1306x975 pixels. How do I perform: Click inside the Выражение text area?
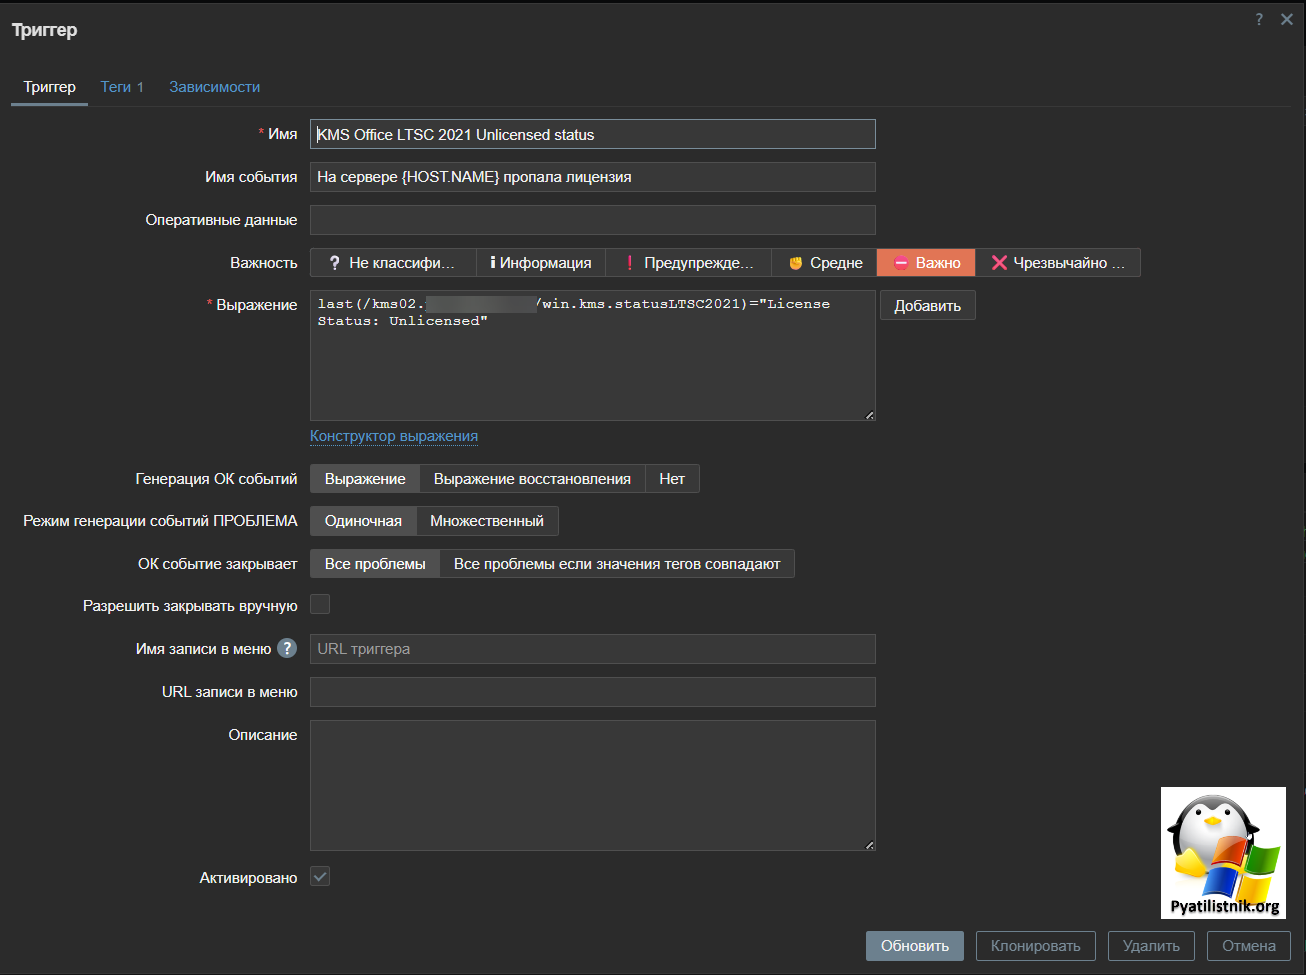[x=593, y=355]
